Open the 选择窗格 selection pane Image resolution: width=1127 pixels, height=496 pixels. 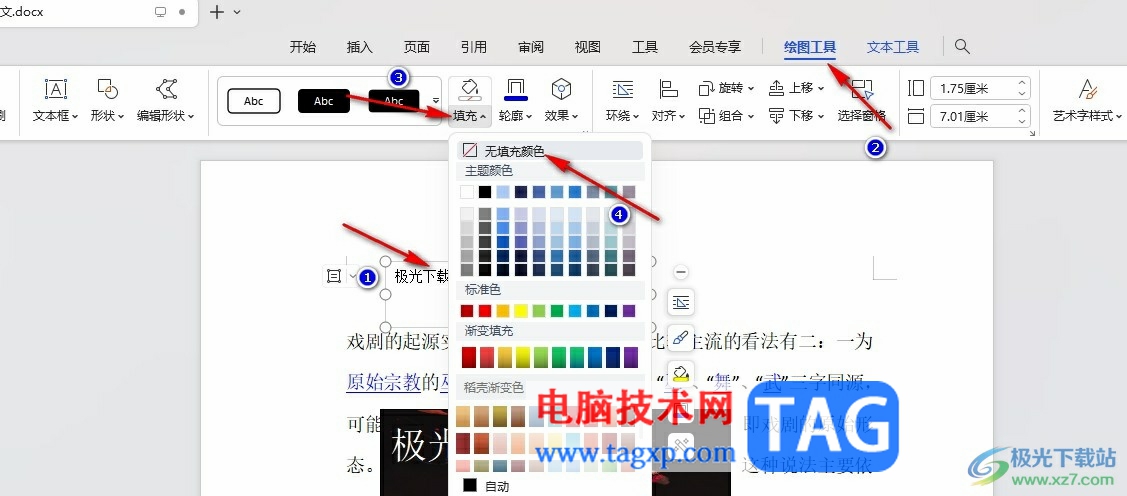coord(862,100)
